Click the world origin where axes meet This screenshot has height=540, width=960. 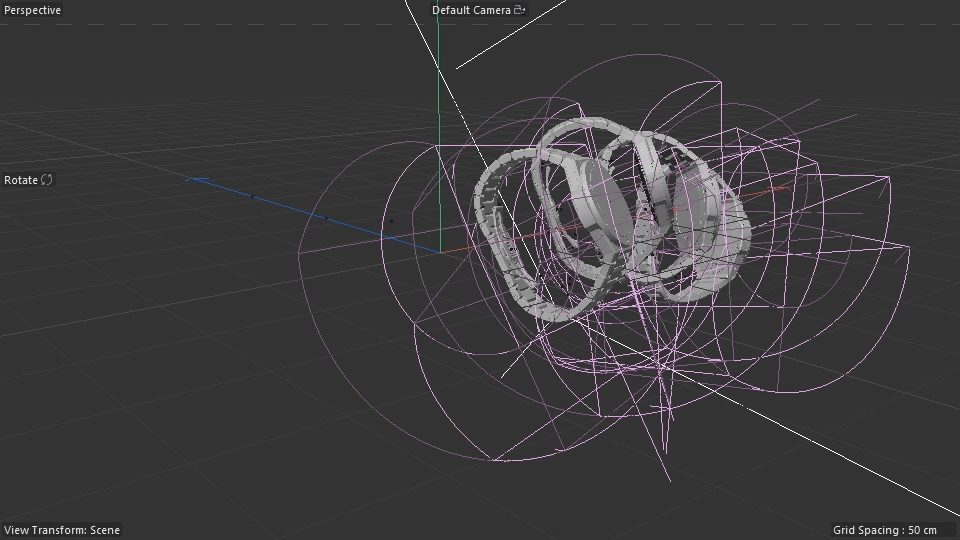(438, 252)
